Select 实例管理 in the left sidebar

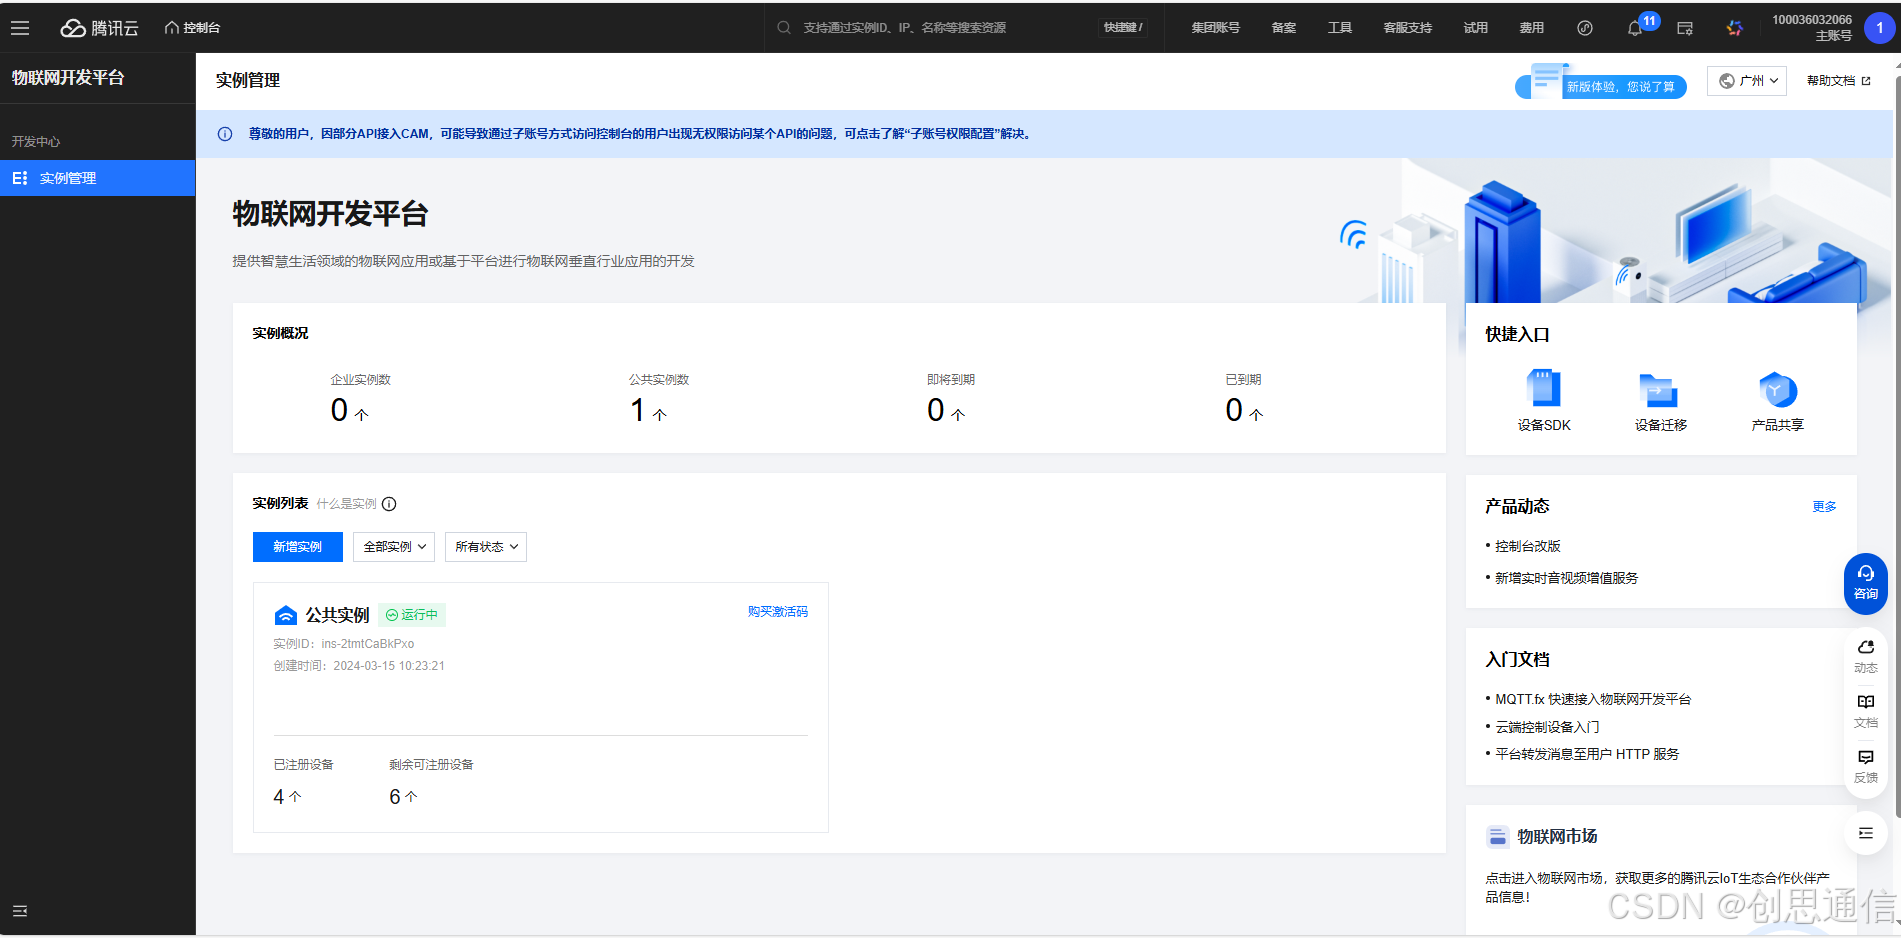(x=98, y=178)
